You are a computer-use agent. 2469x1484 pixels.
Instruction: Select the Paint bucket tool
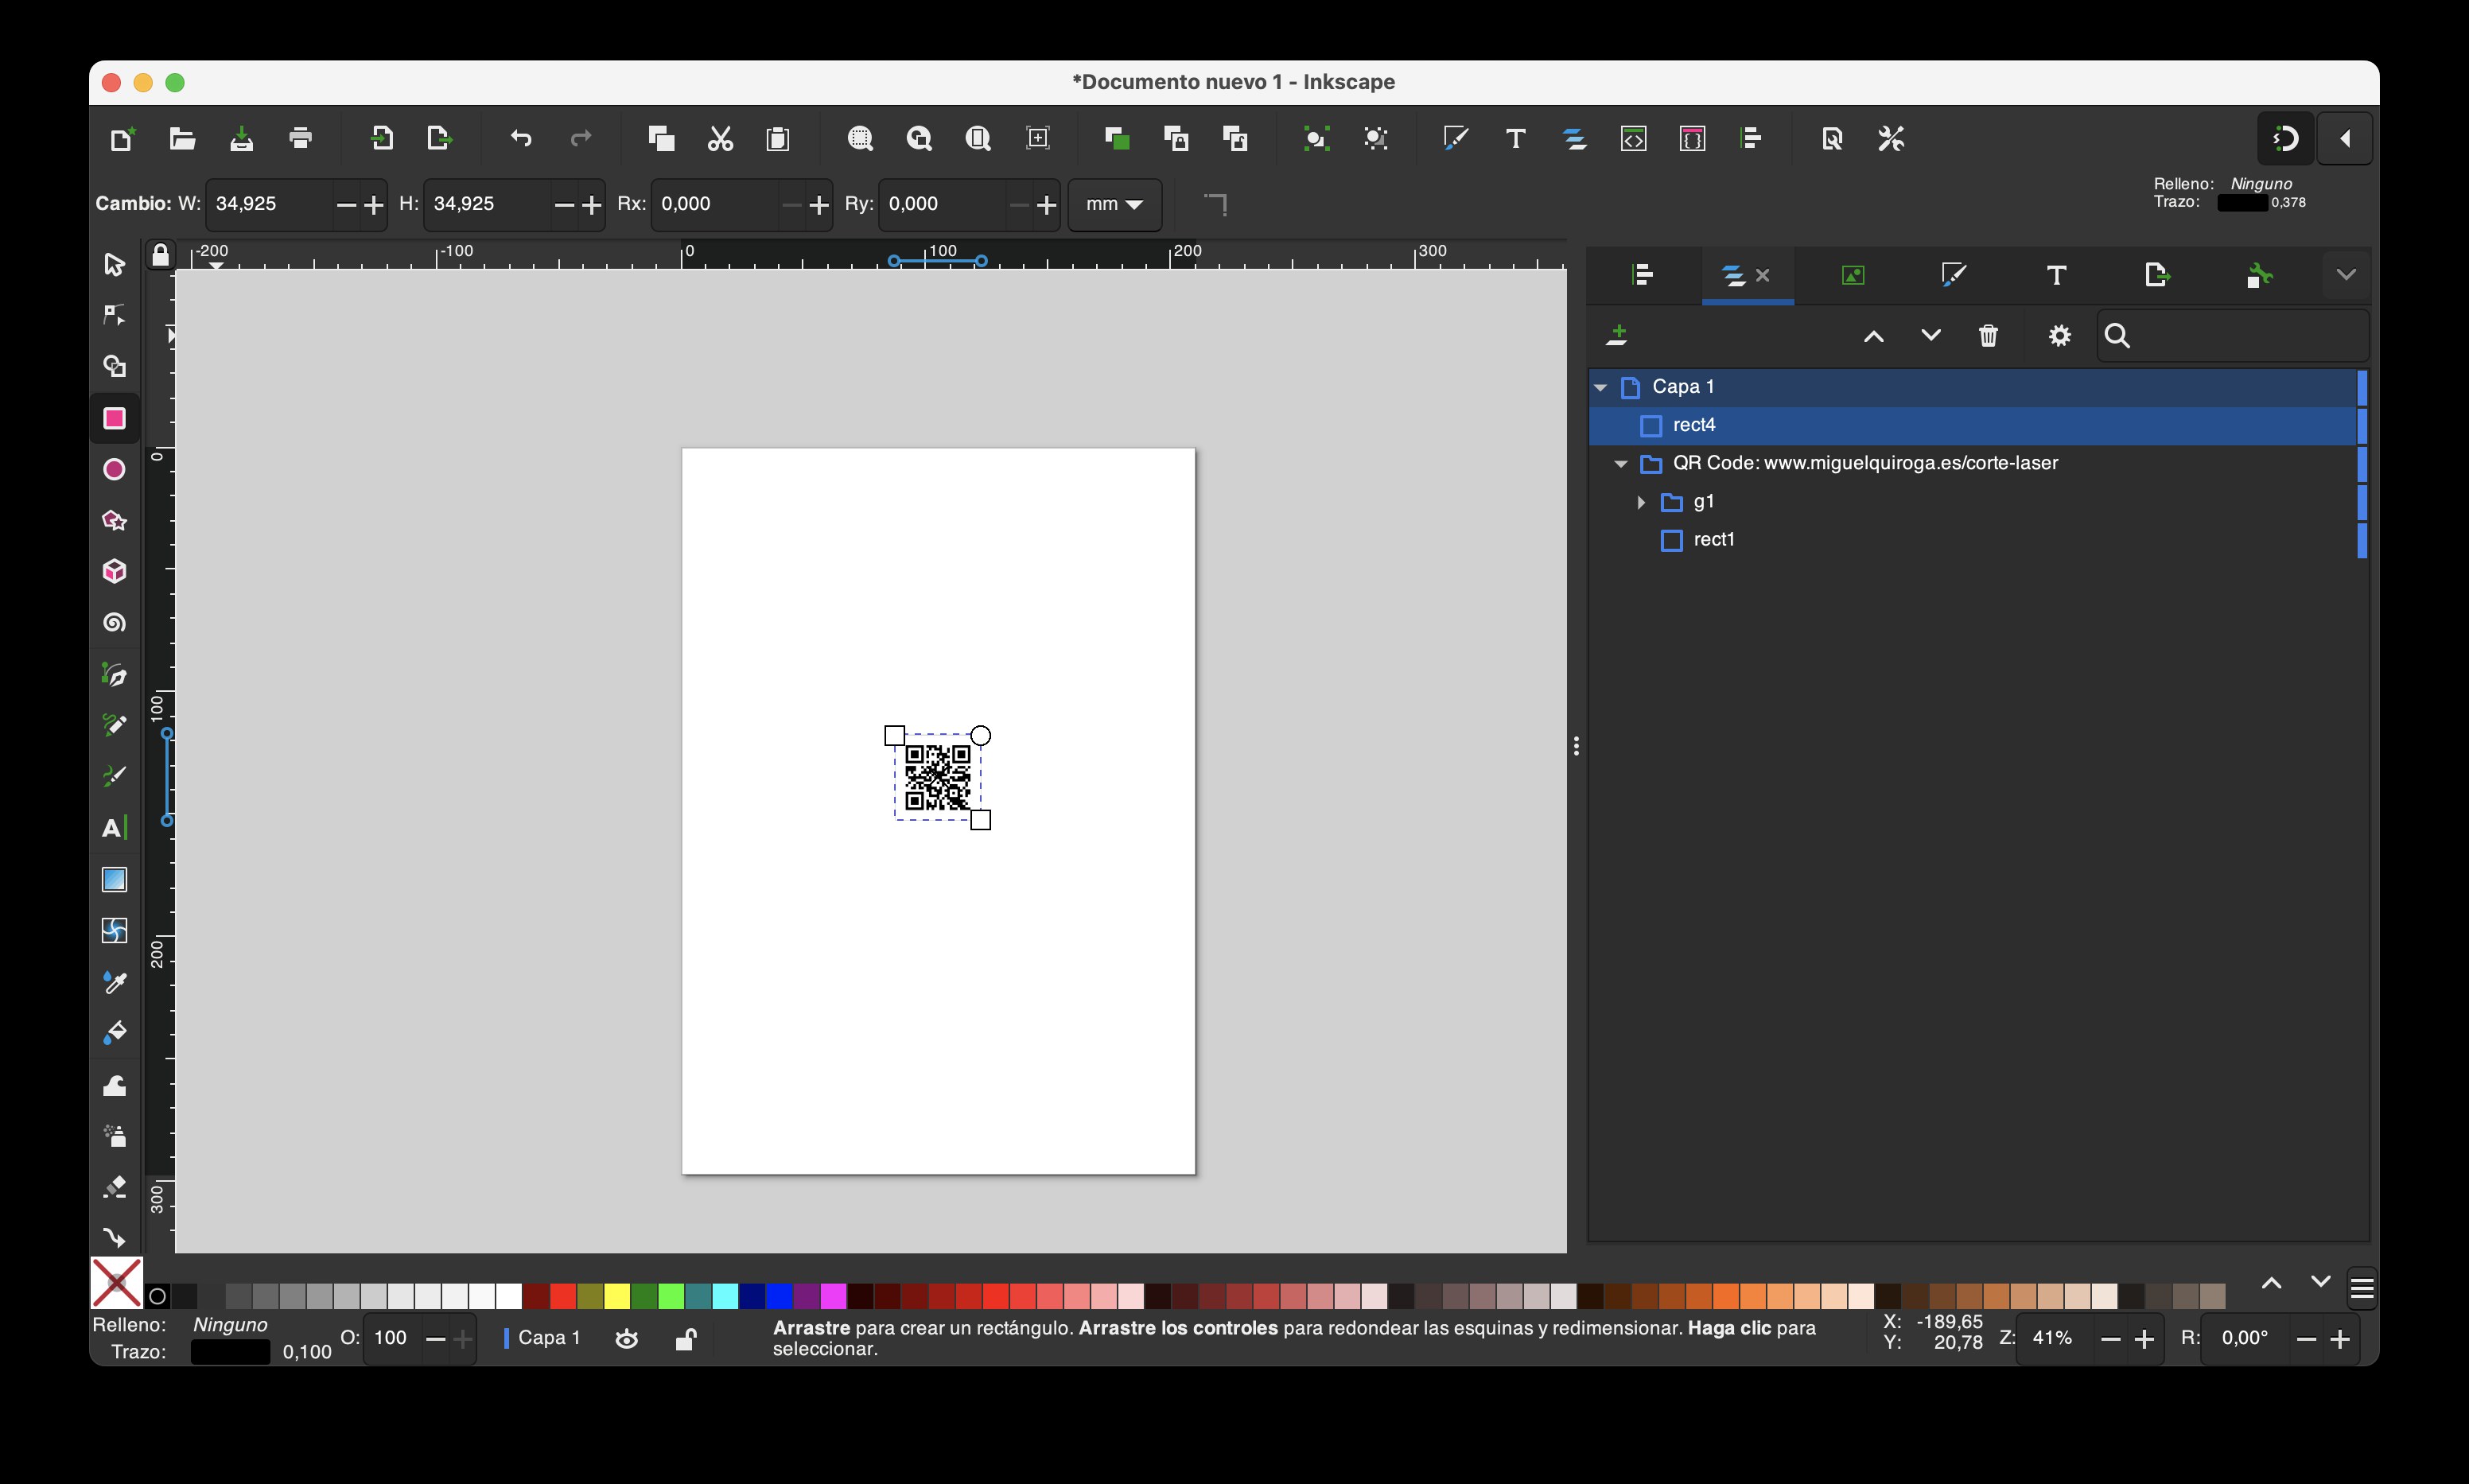click(x=114, y=1033)
